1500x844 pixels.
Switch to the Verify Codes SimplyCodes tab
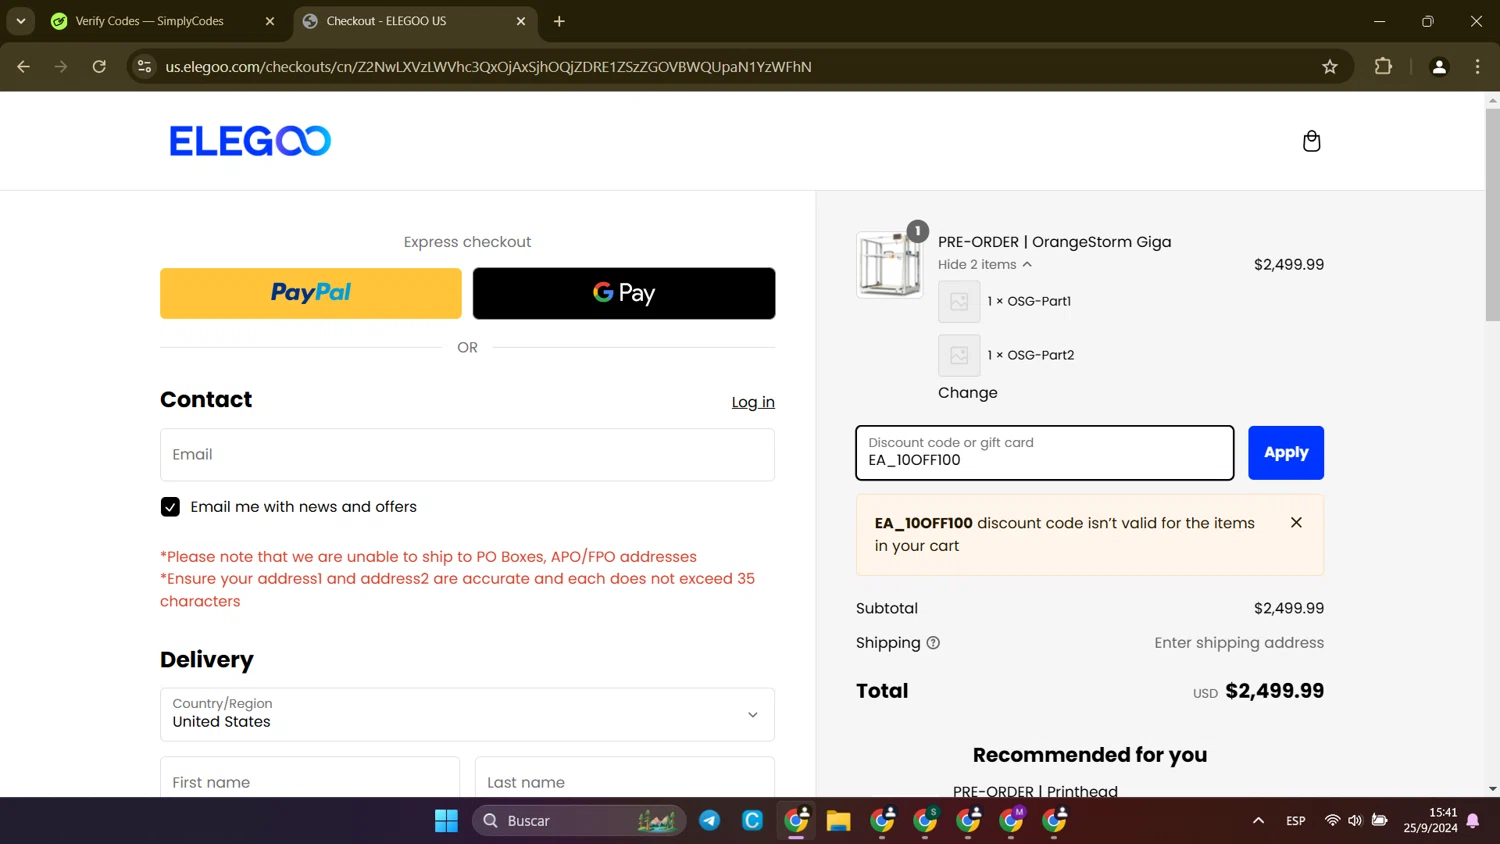tap(150, 21)
